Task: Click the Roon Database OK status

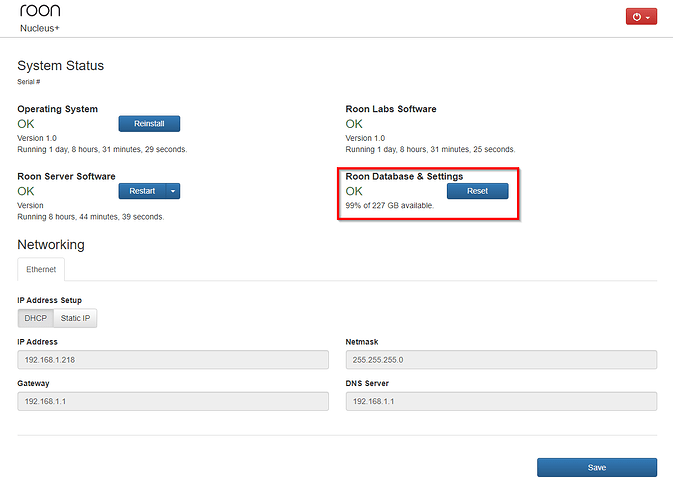Action: tap(354, 191)
